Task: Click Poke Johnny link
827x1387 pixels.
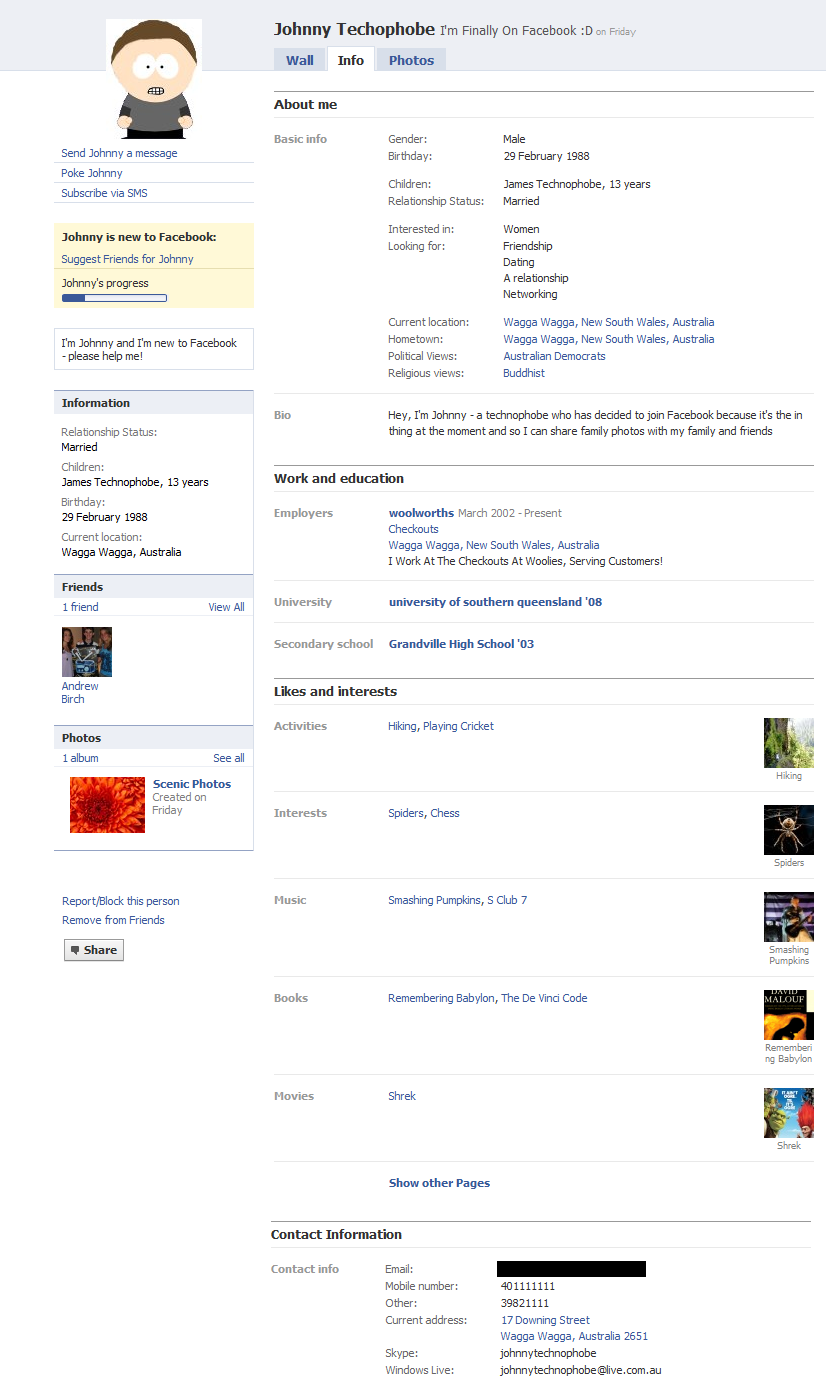Action: pyautogui.click(x=92, y=173)
